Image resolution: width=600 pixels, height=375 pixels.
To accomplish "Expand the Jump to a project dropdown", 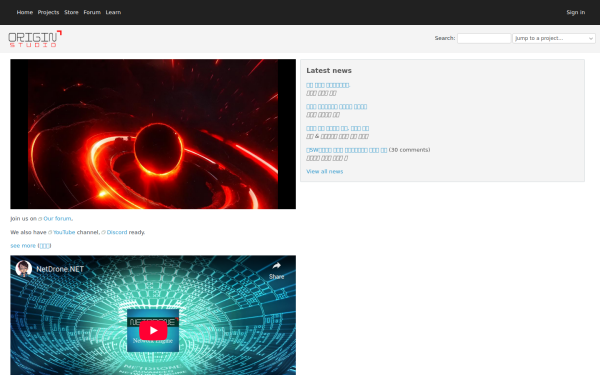I will point(554,38).
